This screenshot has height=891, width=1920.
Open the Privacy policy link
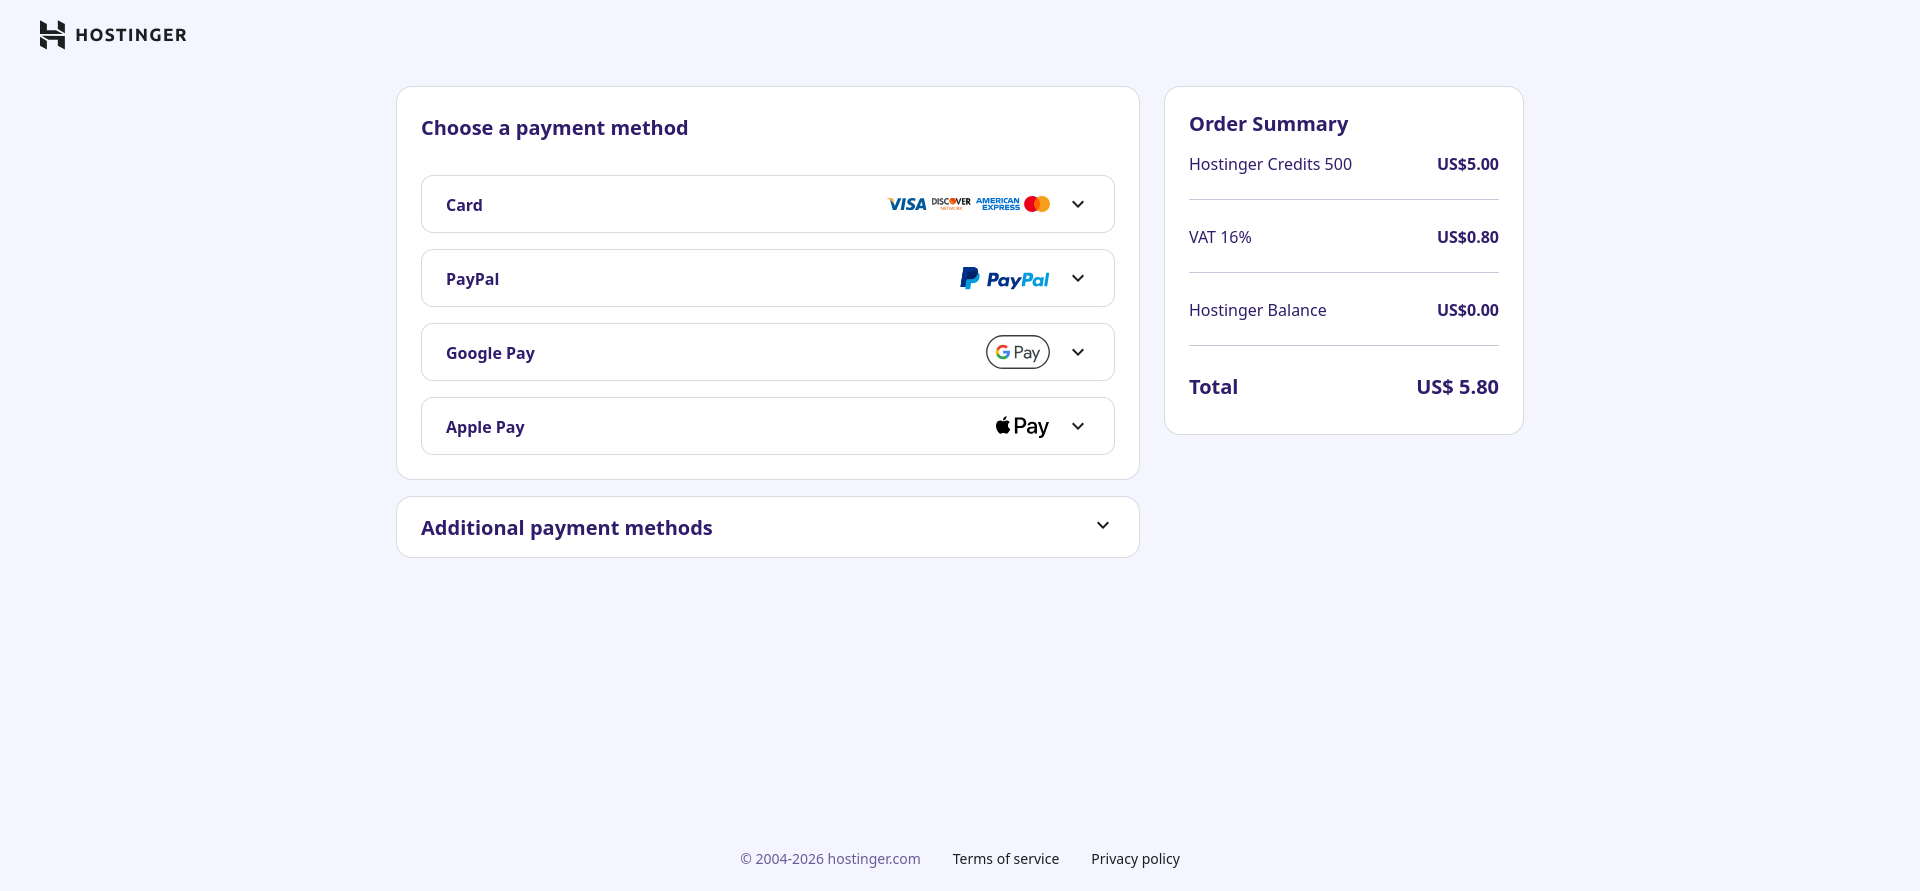click(1135, 859)
